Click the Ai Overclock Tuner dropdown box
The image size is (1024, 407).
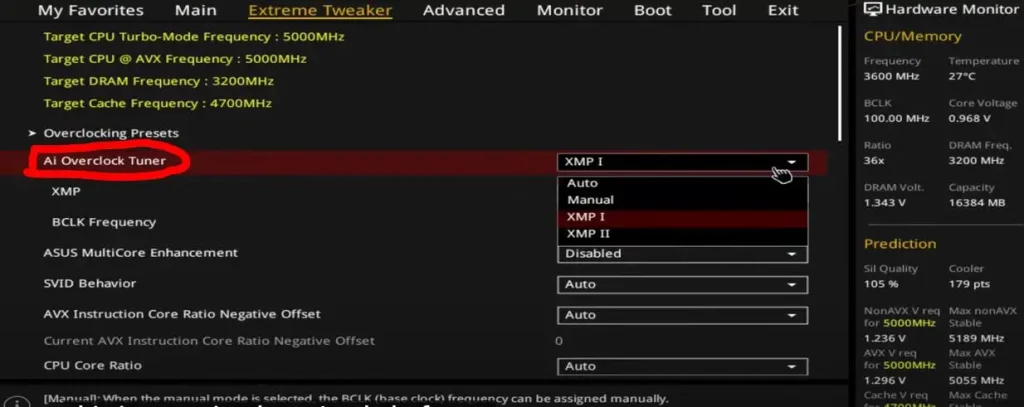coord(682,162)
